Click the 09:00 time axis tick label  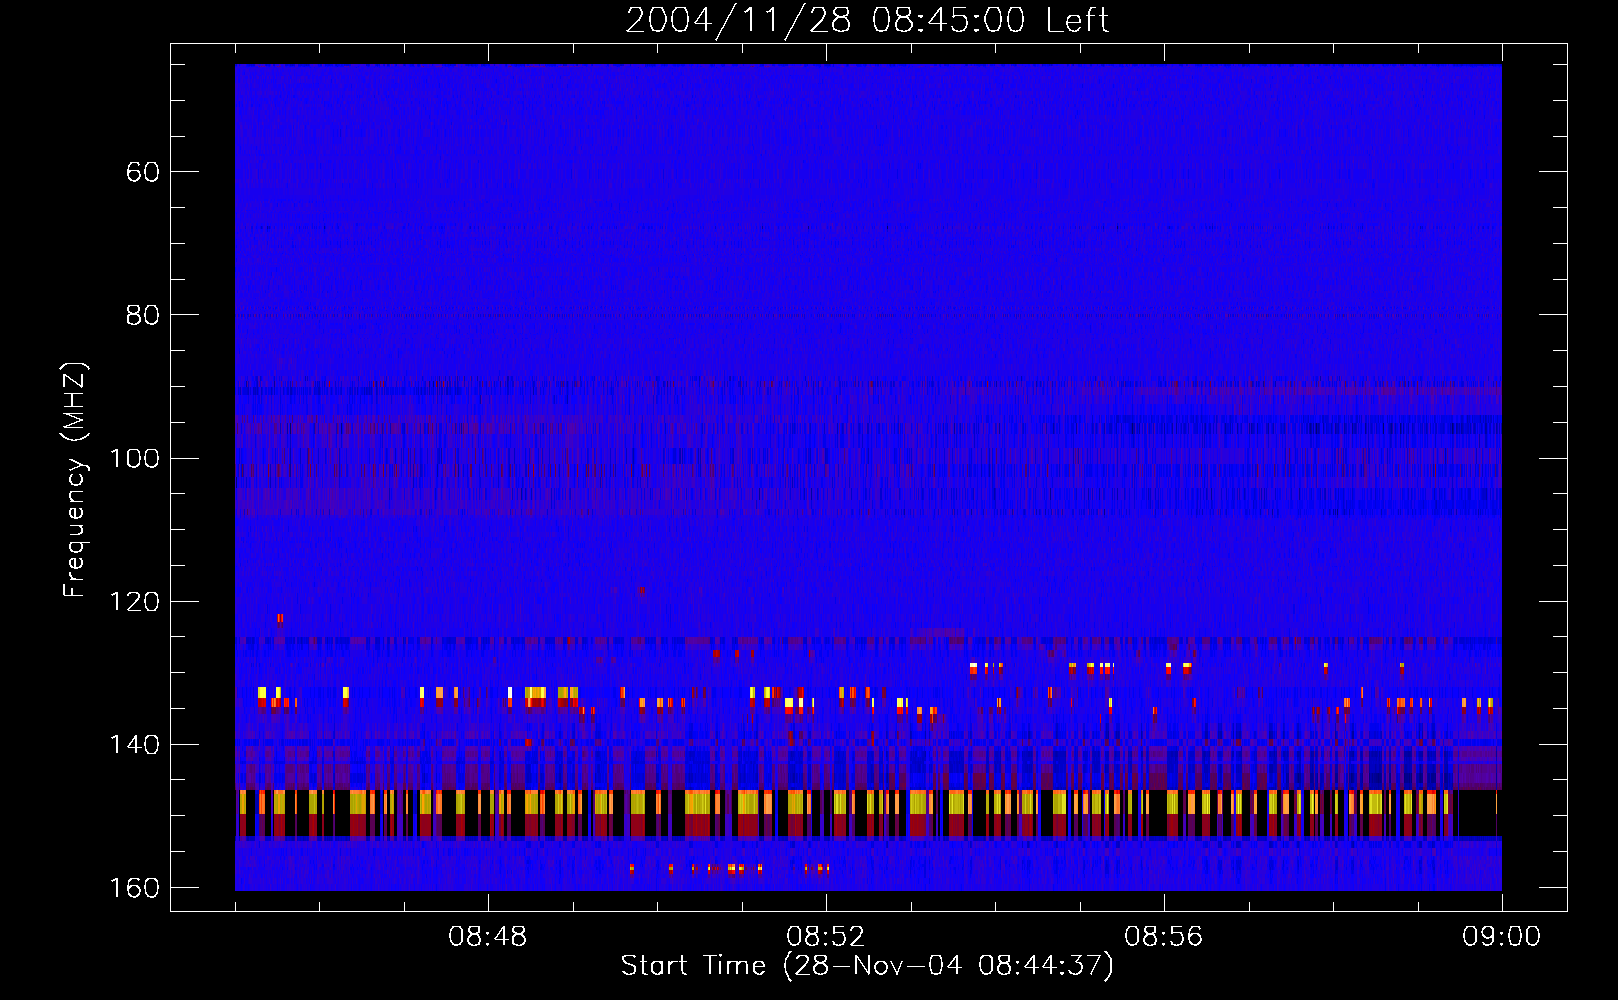(x=1502, y=937)
